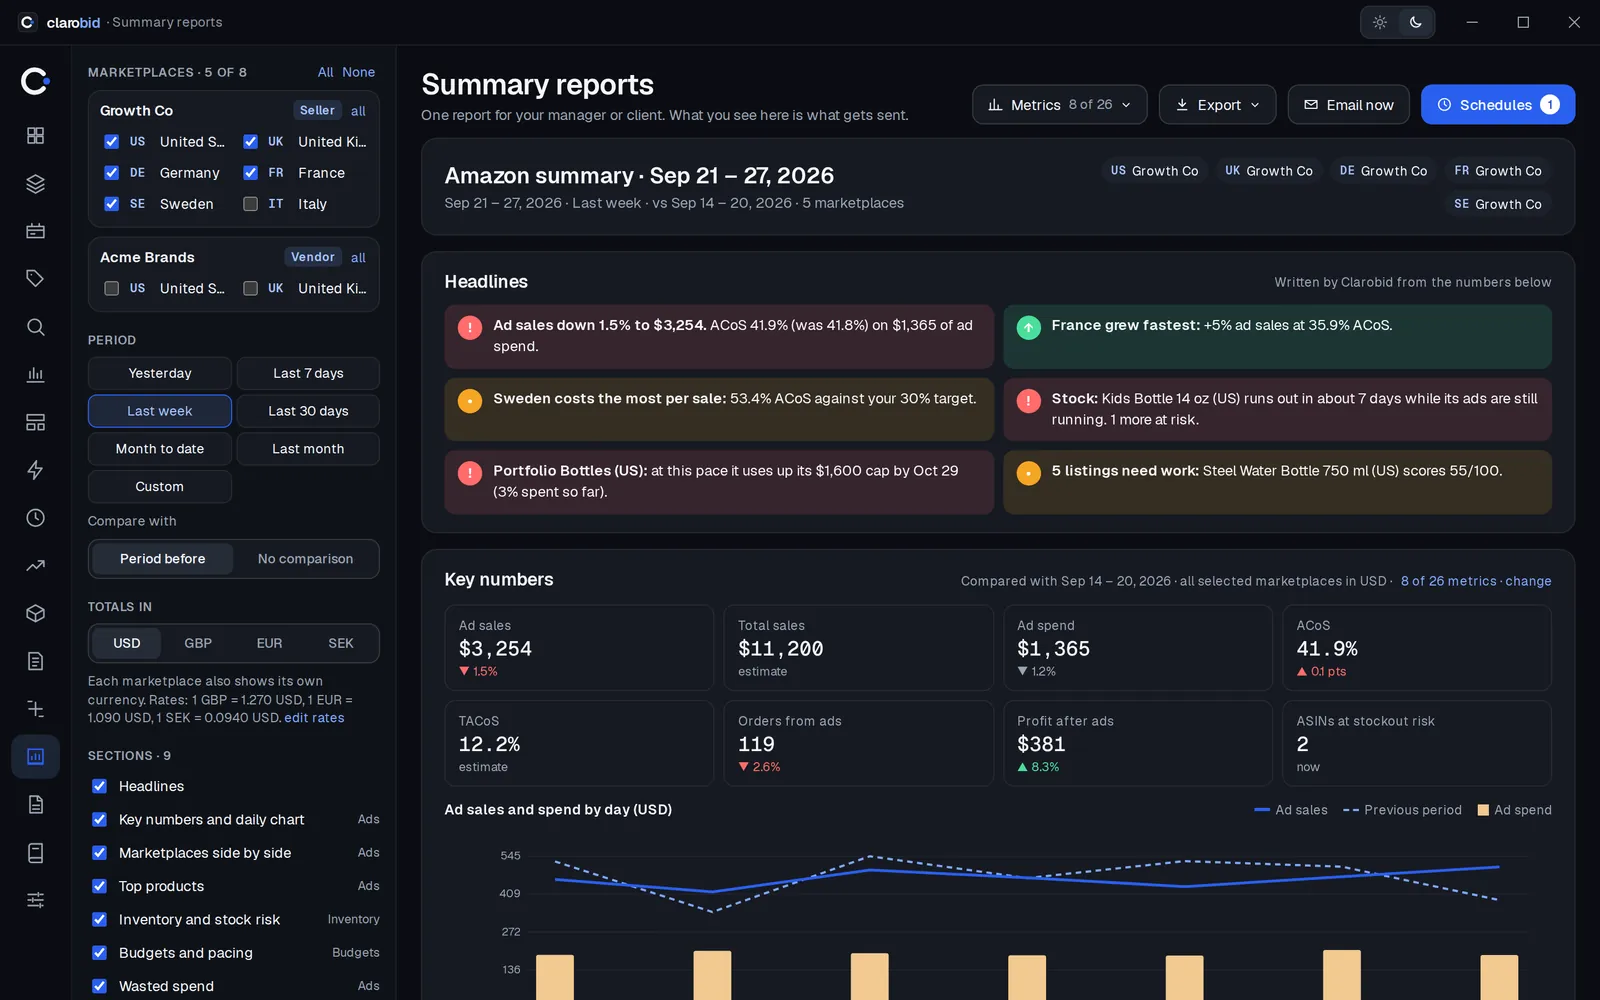The width and height of the screenshot is (1600, 1000).
Task: Open the lightning bolt icon in the sidebar
Action: pyautogui.click(x=35, y=470)
